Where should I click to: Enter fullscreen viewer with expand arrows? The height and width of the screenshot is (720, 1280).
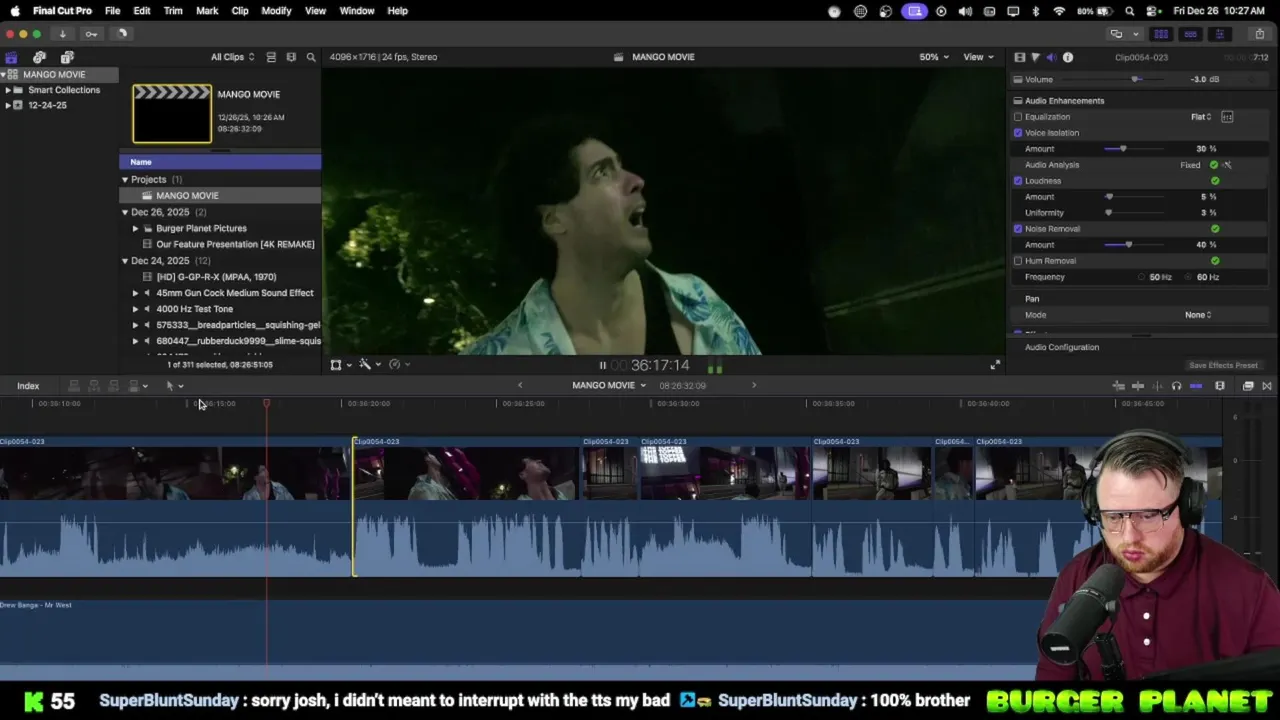tap(995, 365)
